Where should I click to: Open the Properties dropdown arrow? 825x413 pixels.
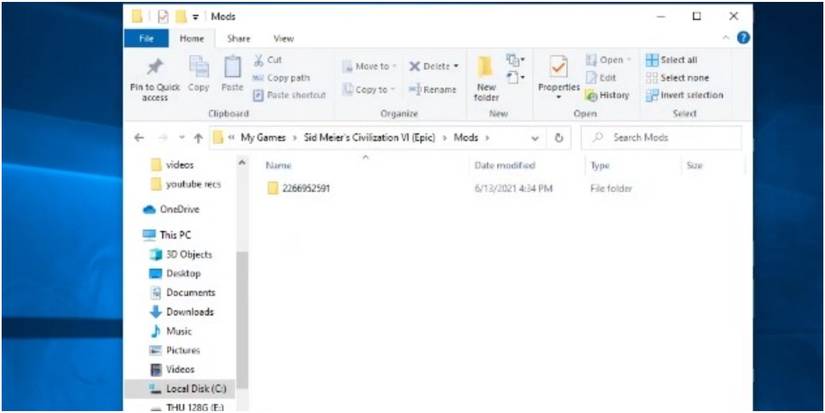[x=558, y=97]
